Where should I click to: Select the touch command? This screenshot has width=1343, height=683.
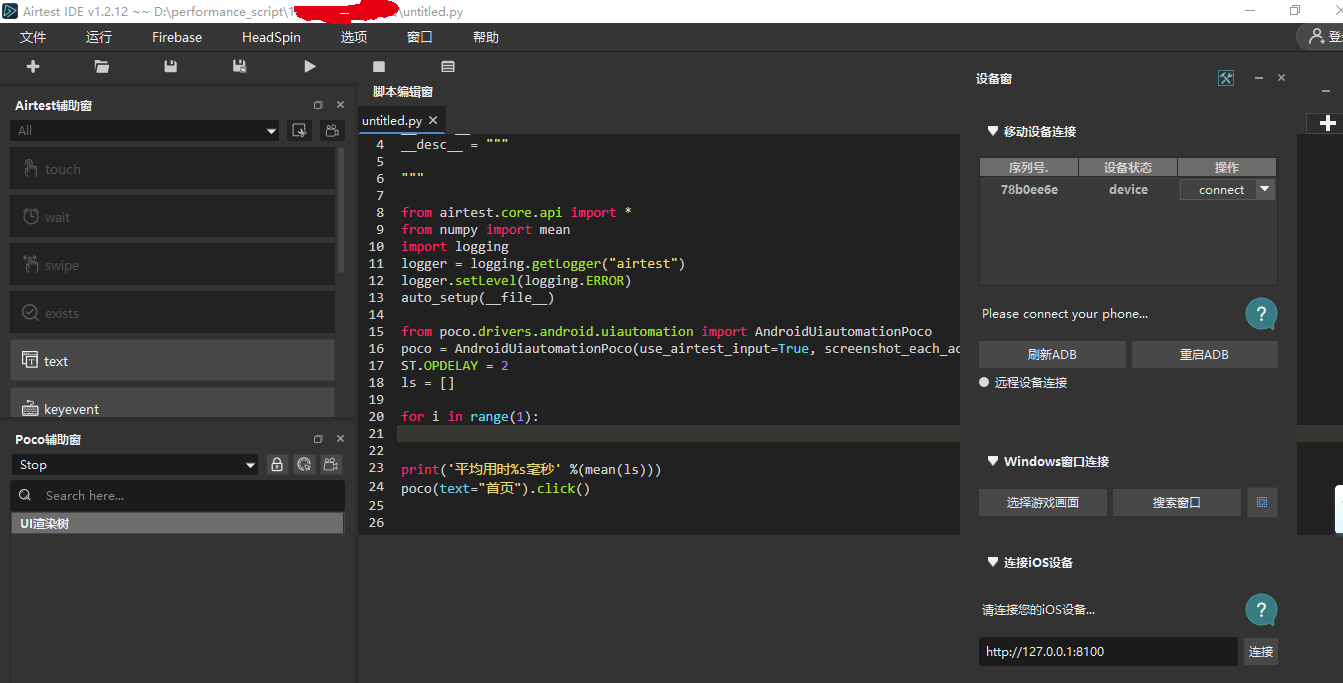pyautogui.click(x=173, y=169)
